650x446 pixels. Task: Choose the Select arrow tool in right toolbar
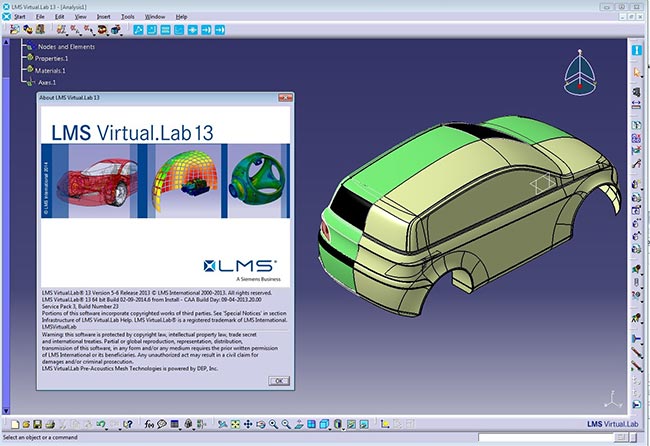[637, 72]
